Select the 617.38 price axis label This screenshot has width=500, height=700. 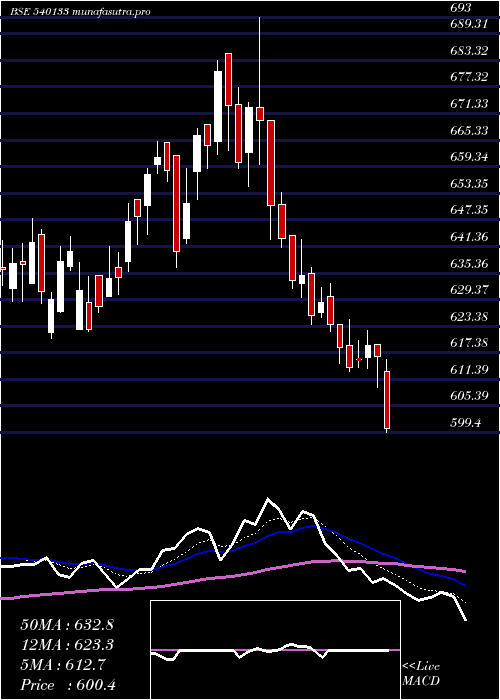469,343
